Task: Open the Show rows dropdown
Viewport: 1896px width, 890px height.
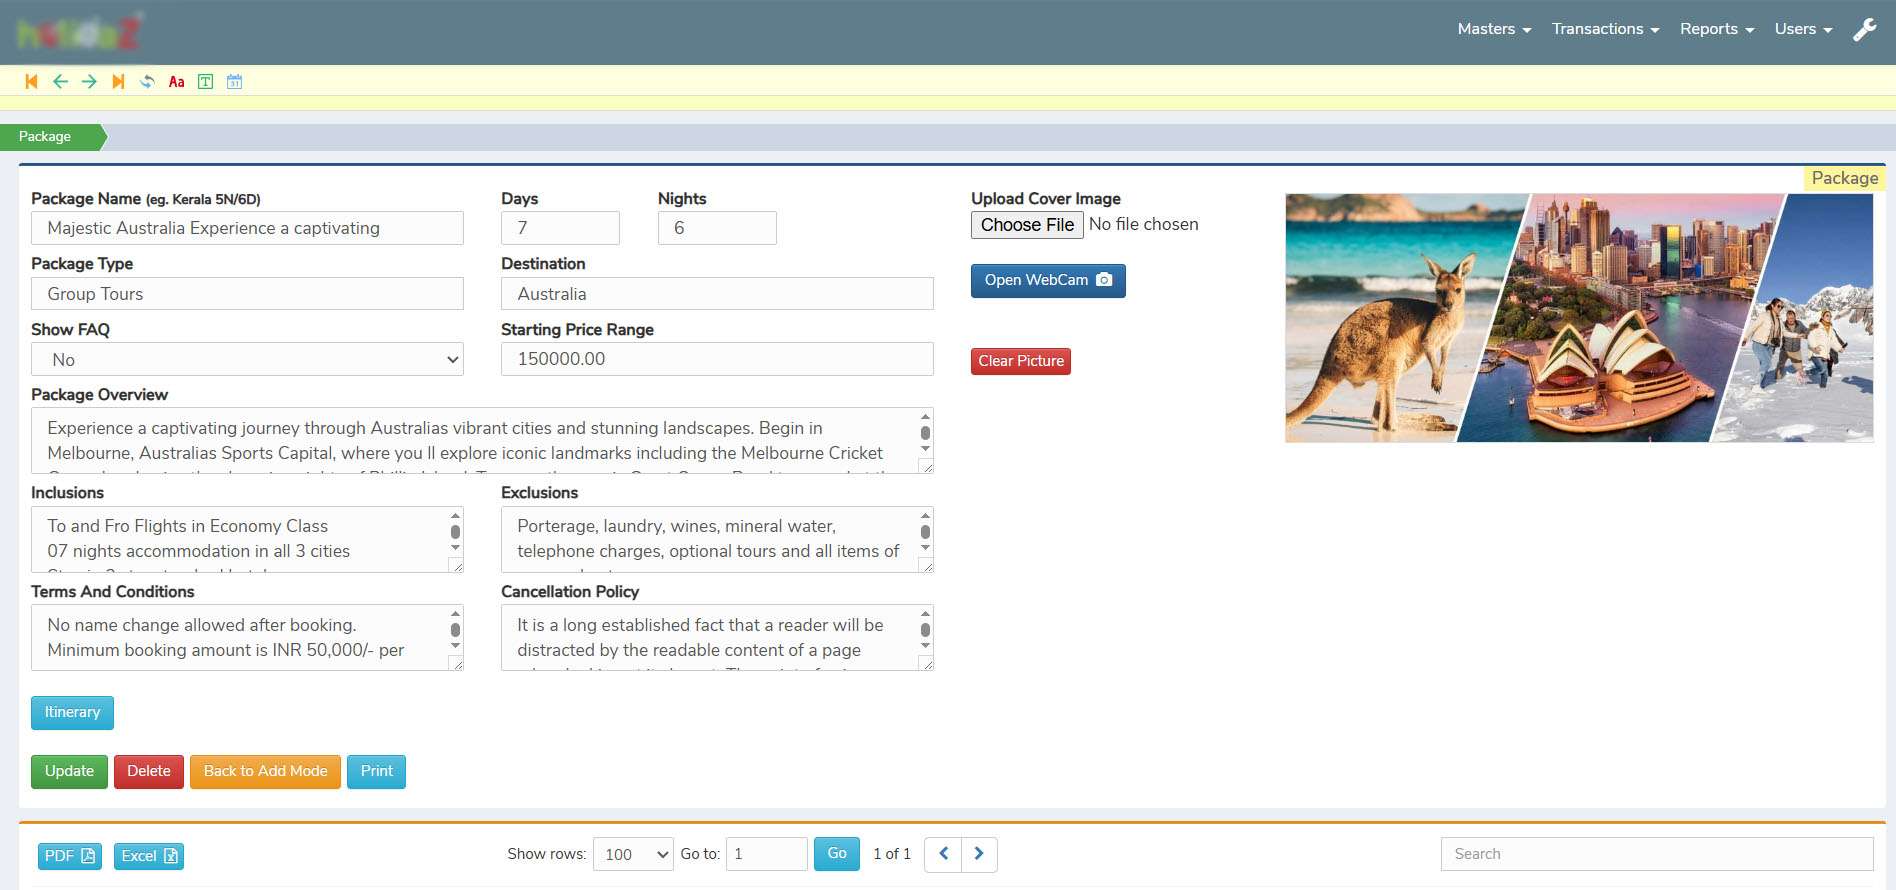Action: pyautogui.click(x=633, y=854)
